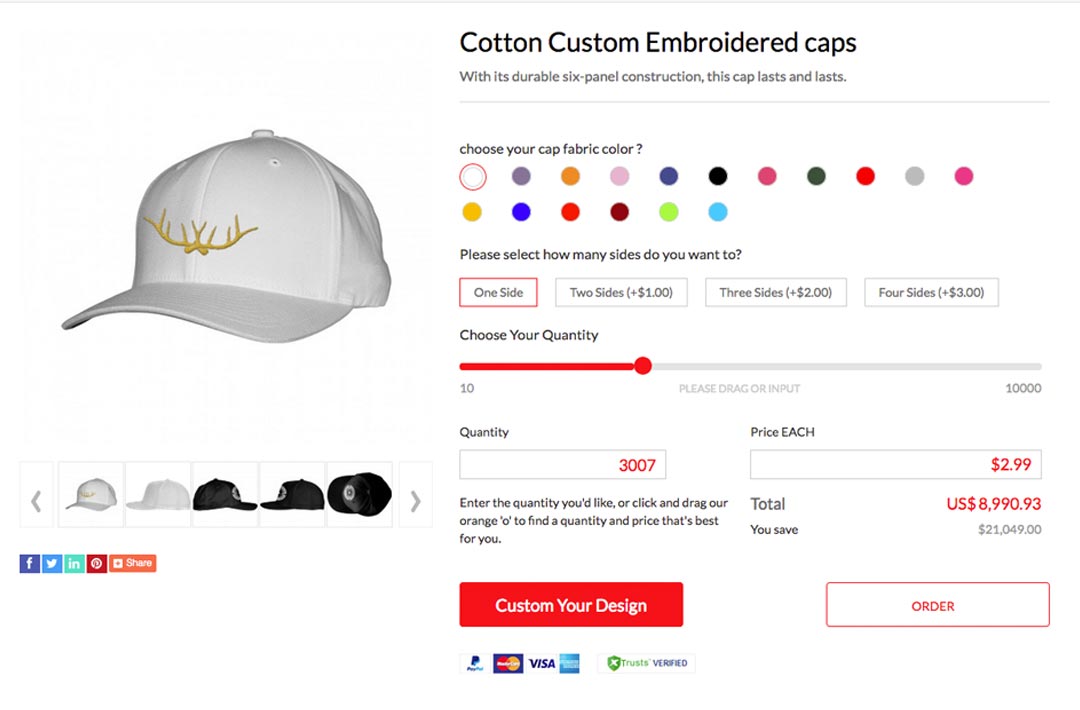Click the ORDER button
The width and height of the screenshot is (1080, 710).
coord(937,605)
